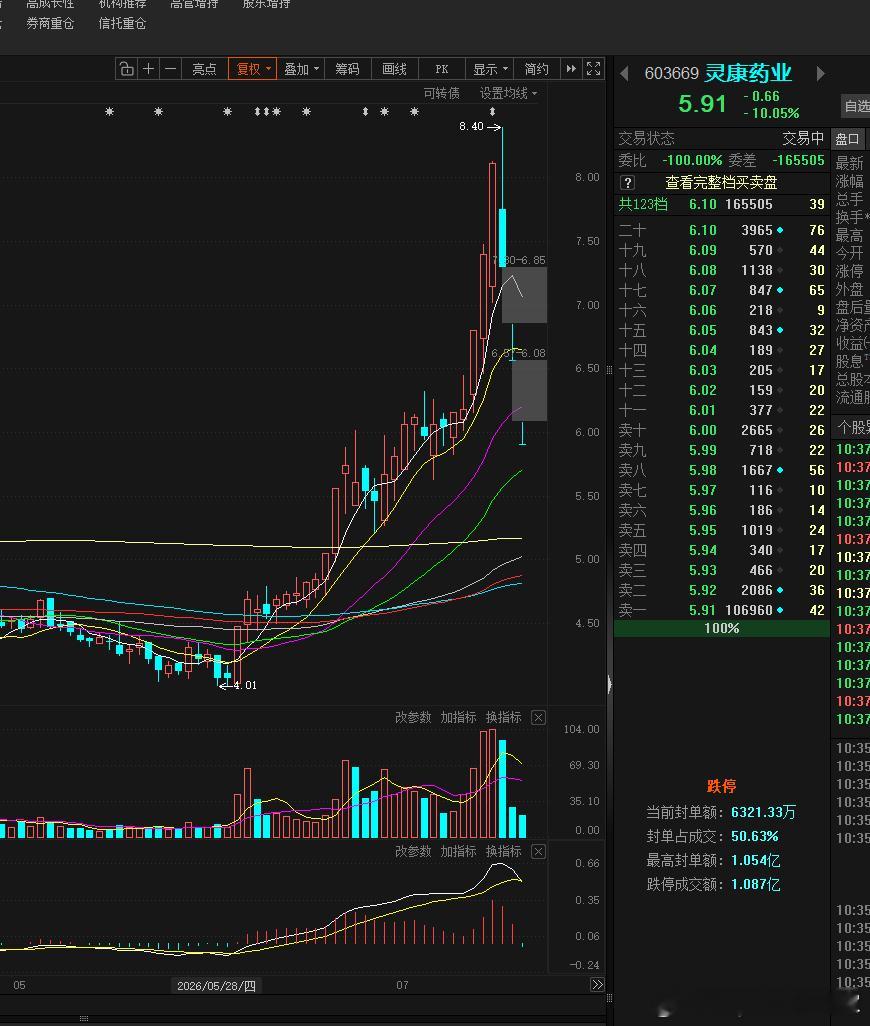The width and height of the screenshot is (870, 1026).
Task: Click the 券商重仓 menu item
Action: pos(50,24)
